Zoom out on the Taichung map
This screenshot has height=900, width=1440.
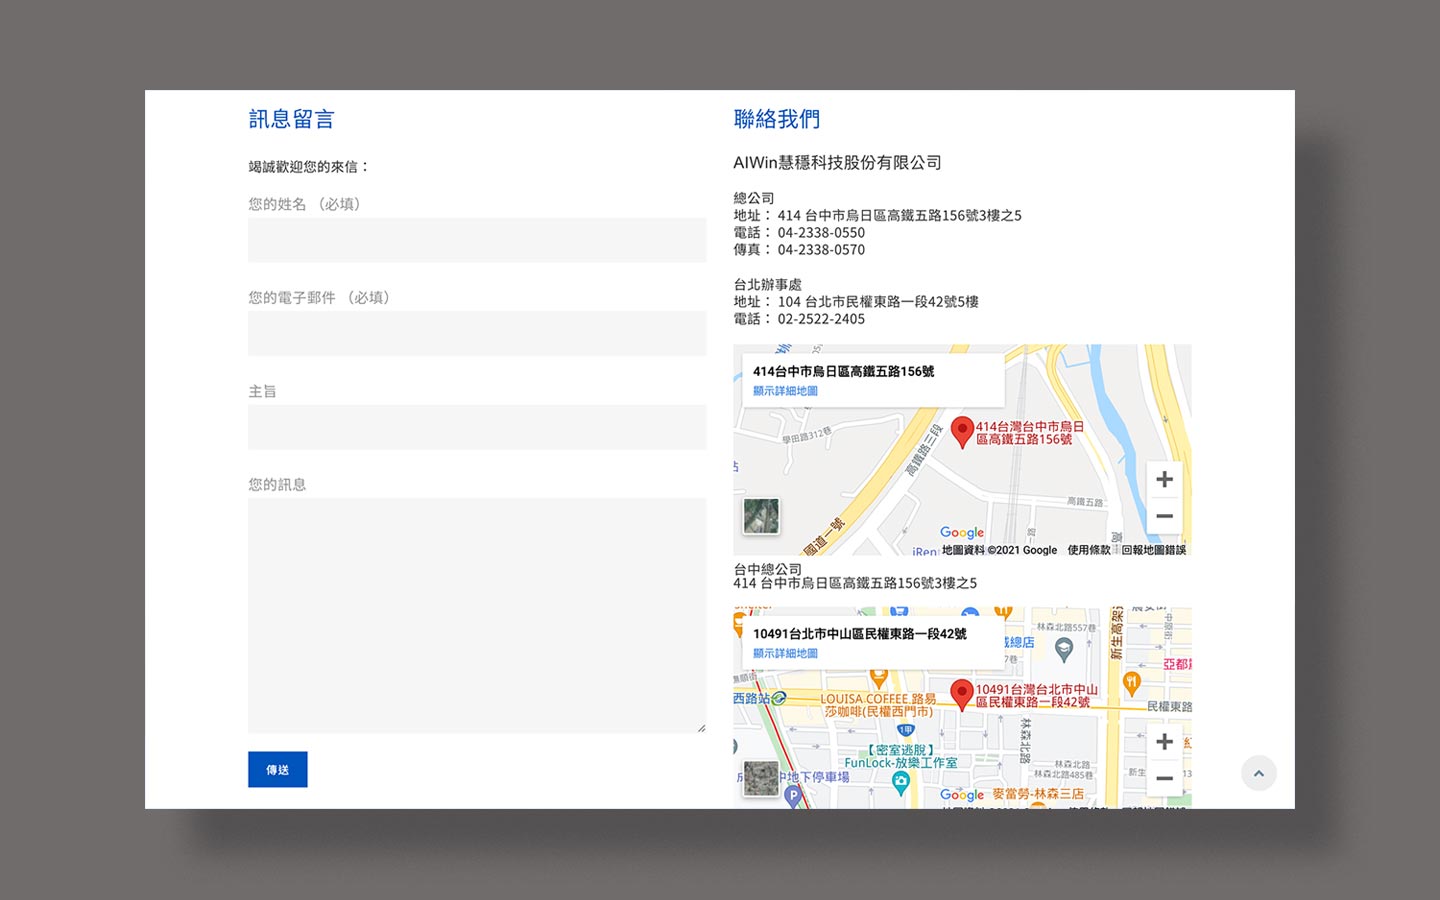click(x=1164, y=516)
